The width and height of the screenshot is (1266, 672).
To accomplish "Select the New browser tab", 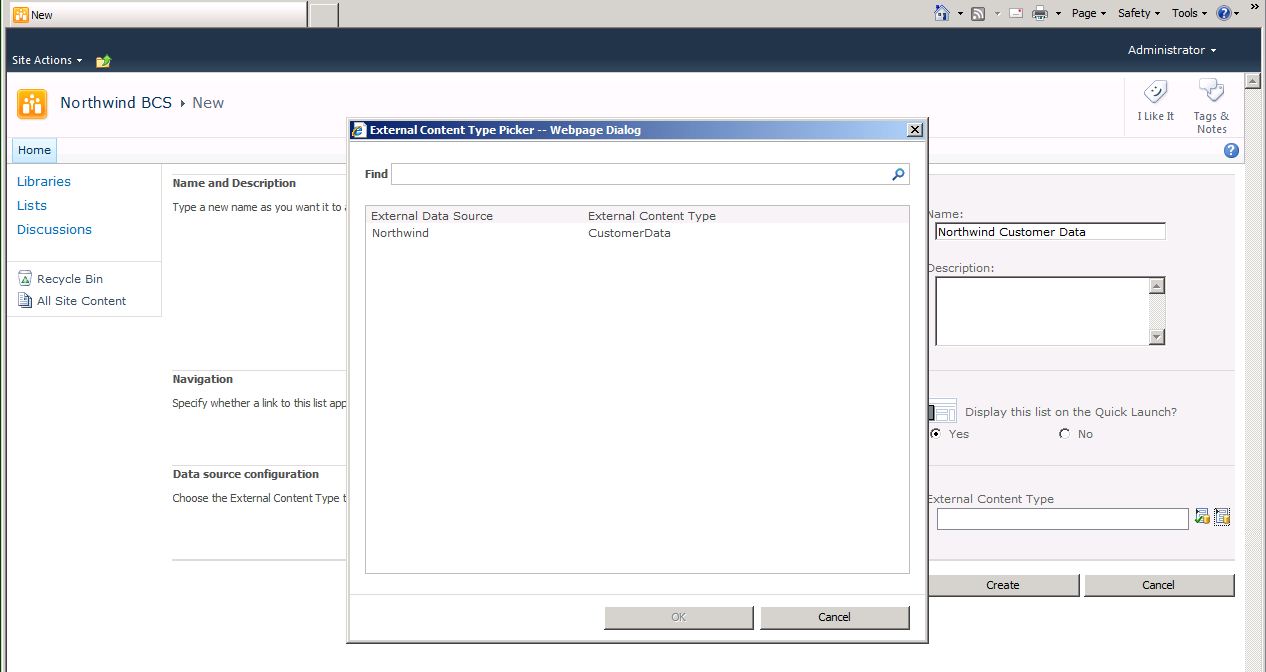I will click(x=157, y=14).
